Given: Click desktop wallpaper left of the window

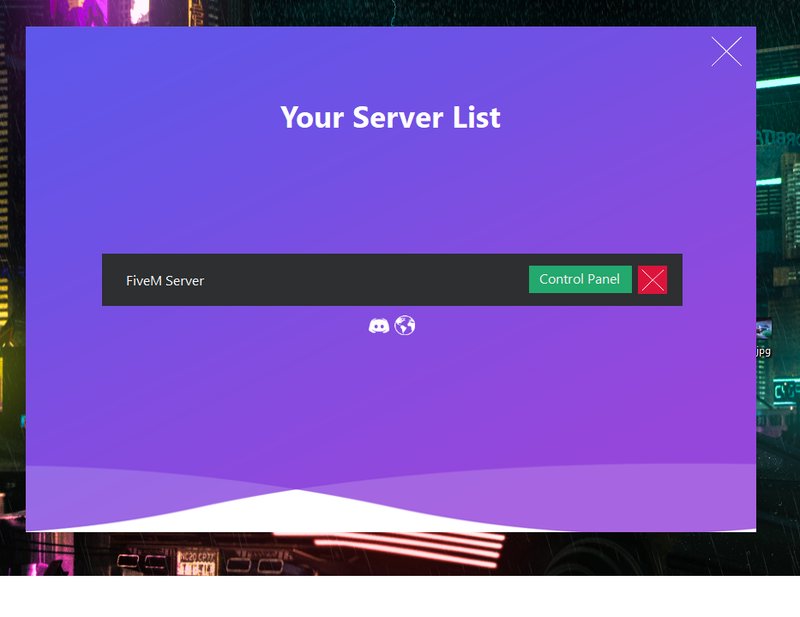Looking at the screenshot, I should pos(12,300).
